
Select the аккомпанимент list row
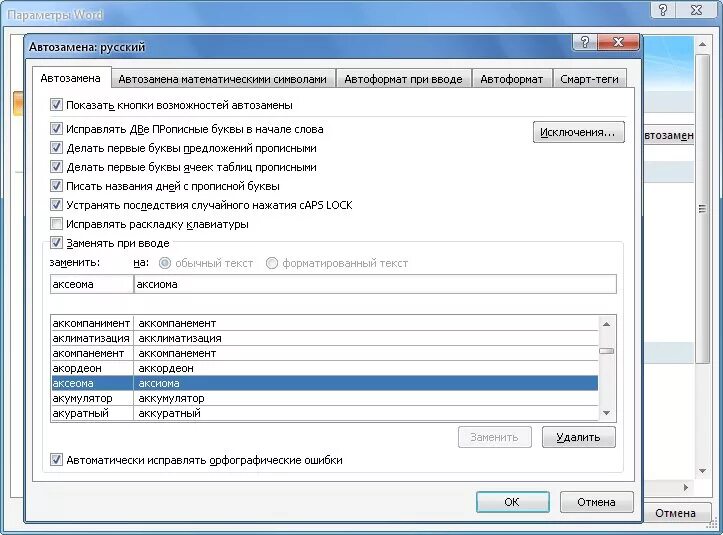[x=325, y=323]
